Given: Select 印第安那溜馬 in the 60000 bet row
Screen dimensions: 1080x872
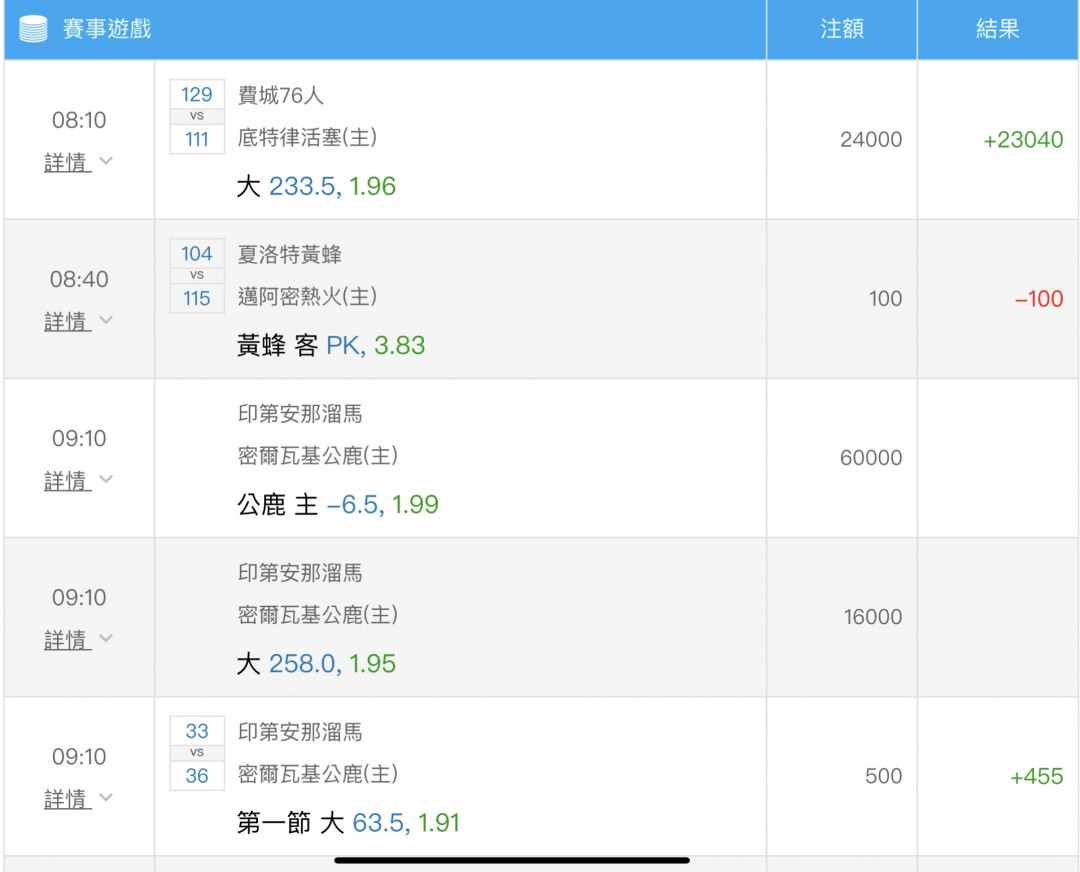Looking at the screenshot, I should coord(300,413).
